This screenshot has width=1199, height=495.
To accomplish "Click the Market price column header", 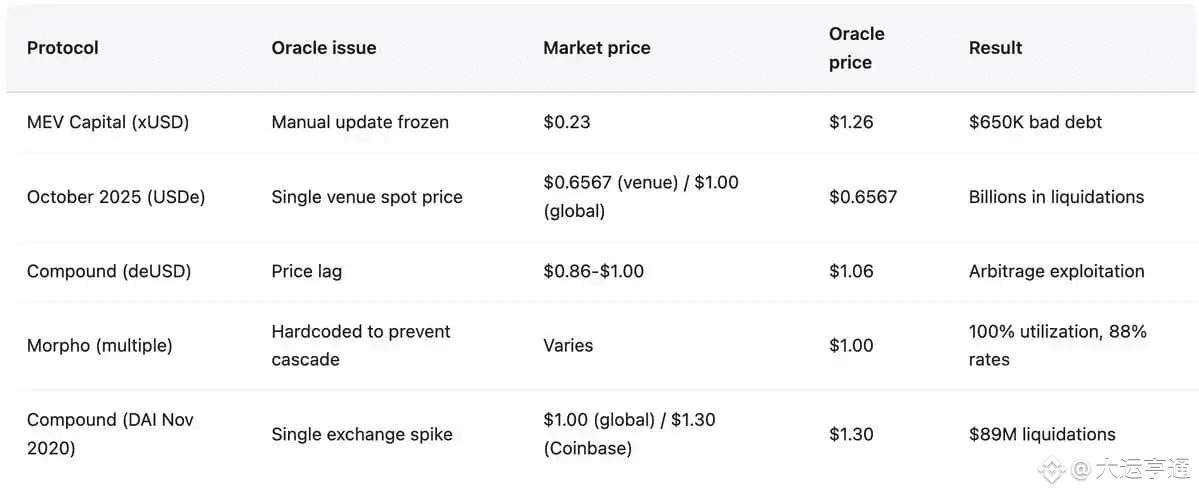I will [x=596, y=48].
